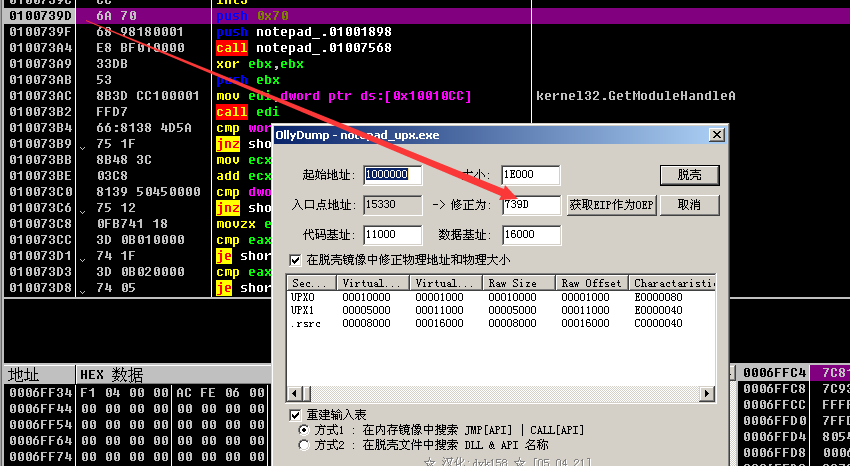Focus the 修正为 field showing 739D

531,205
